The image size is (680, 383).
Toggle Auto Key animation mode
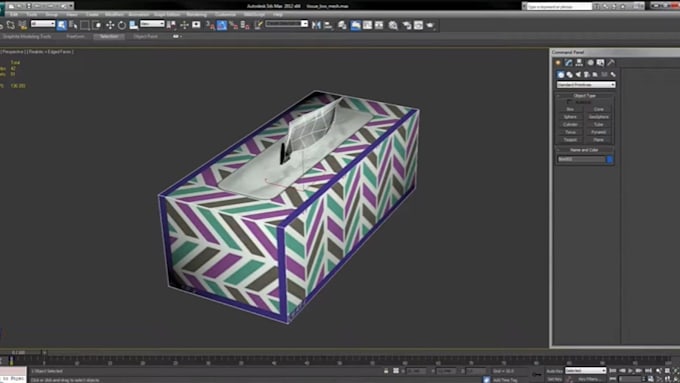[555, 371]
